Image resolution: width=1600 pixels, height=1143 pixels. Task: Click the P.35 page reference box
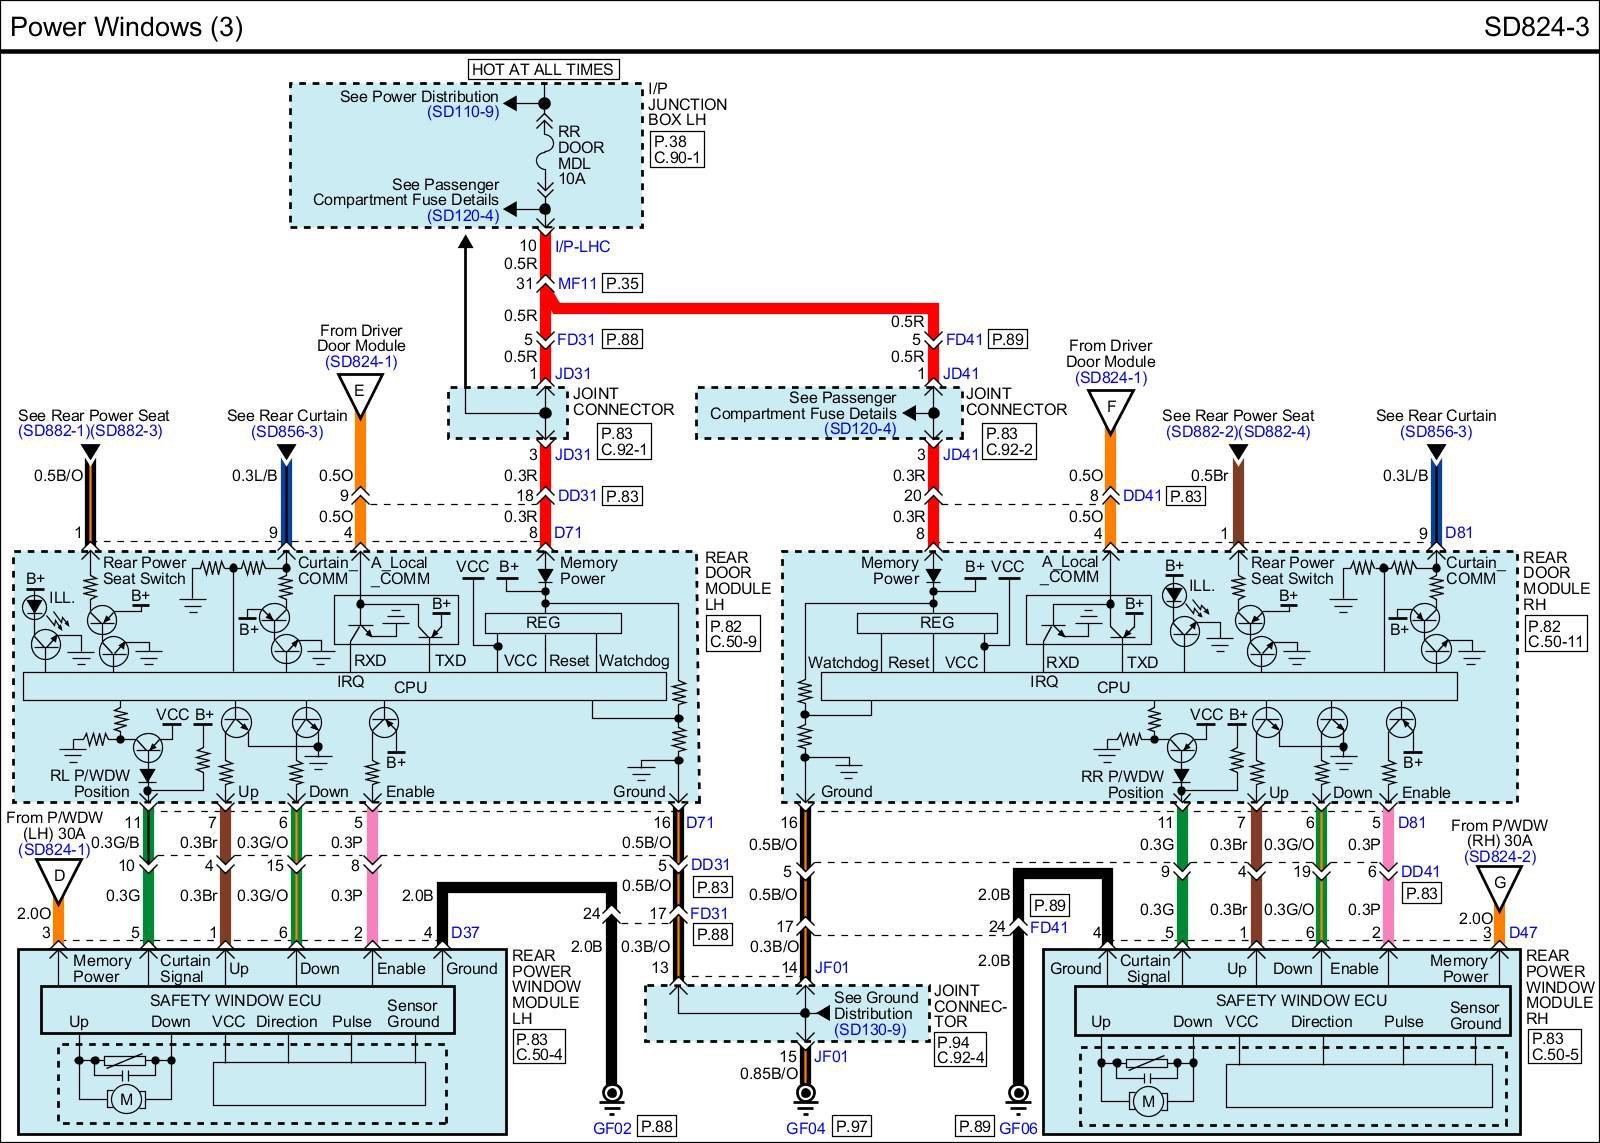click(622, 283)
